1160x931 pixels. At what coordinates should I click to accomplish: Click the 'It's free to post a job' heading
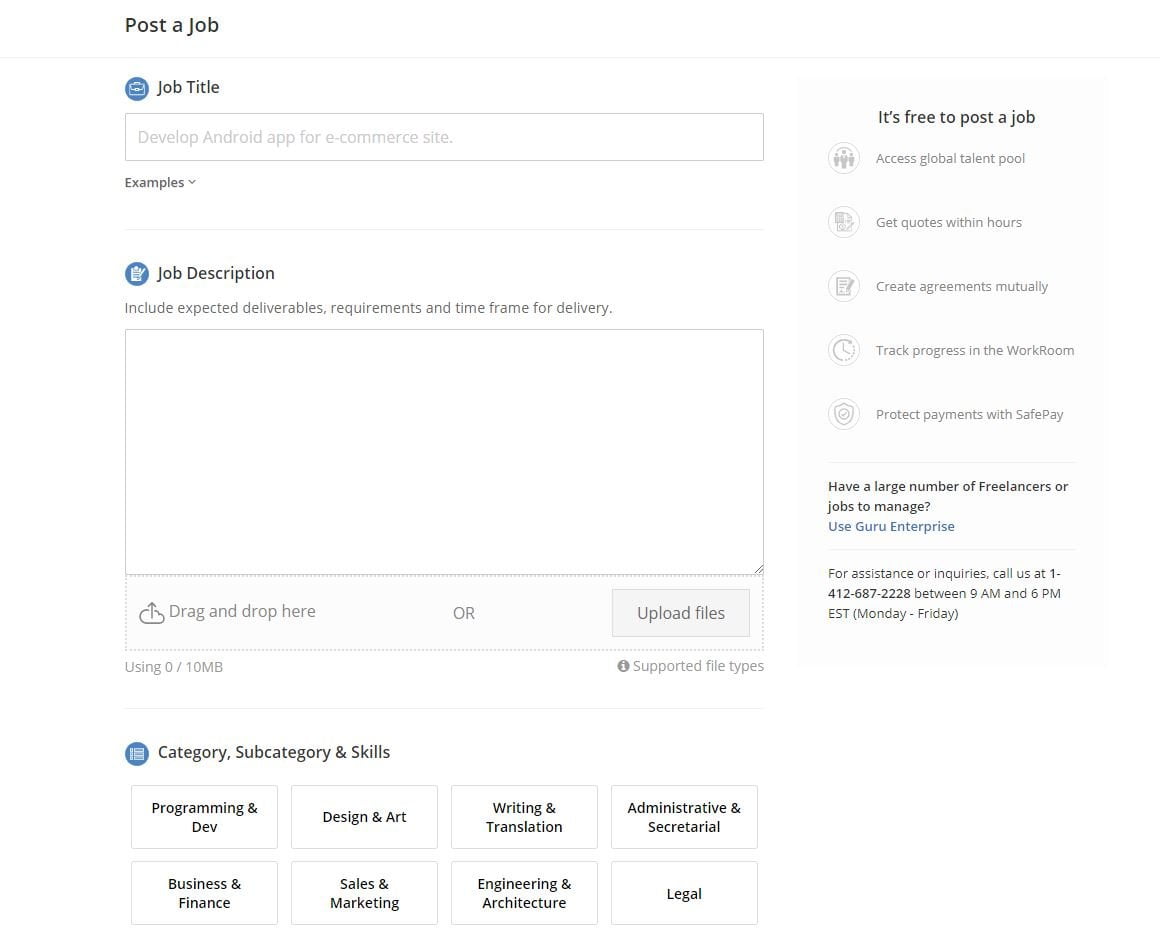click(956, 117)
